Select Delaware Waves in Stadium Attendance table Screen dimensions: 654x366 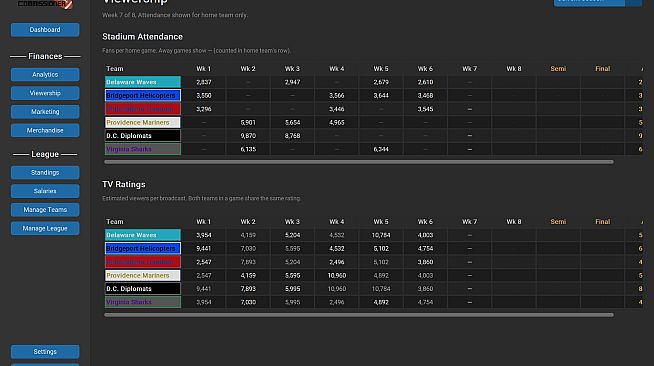143,82
